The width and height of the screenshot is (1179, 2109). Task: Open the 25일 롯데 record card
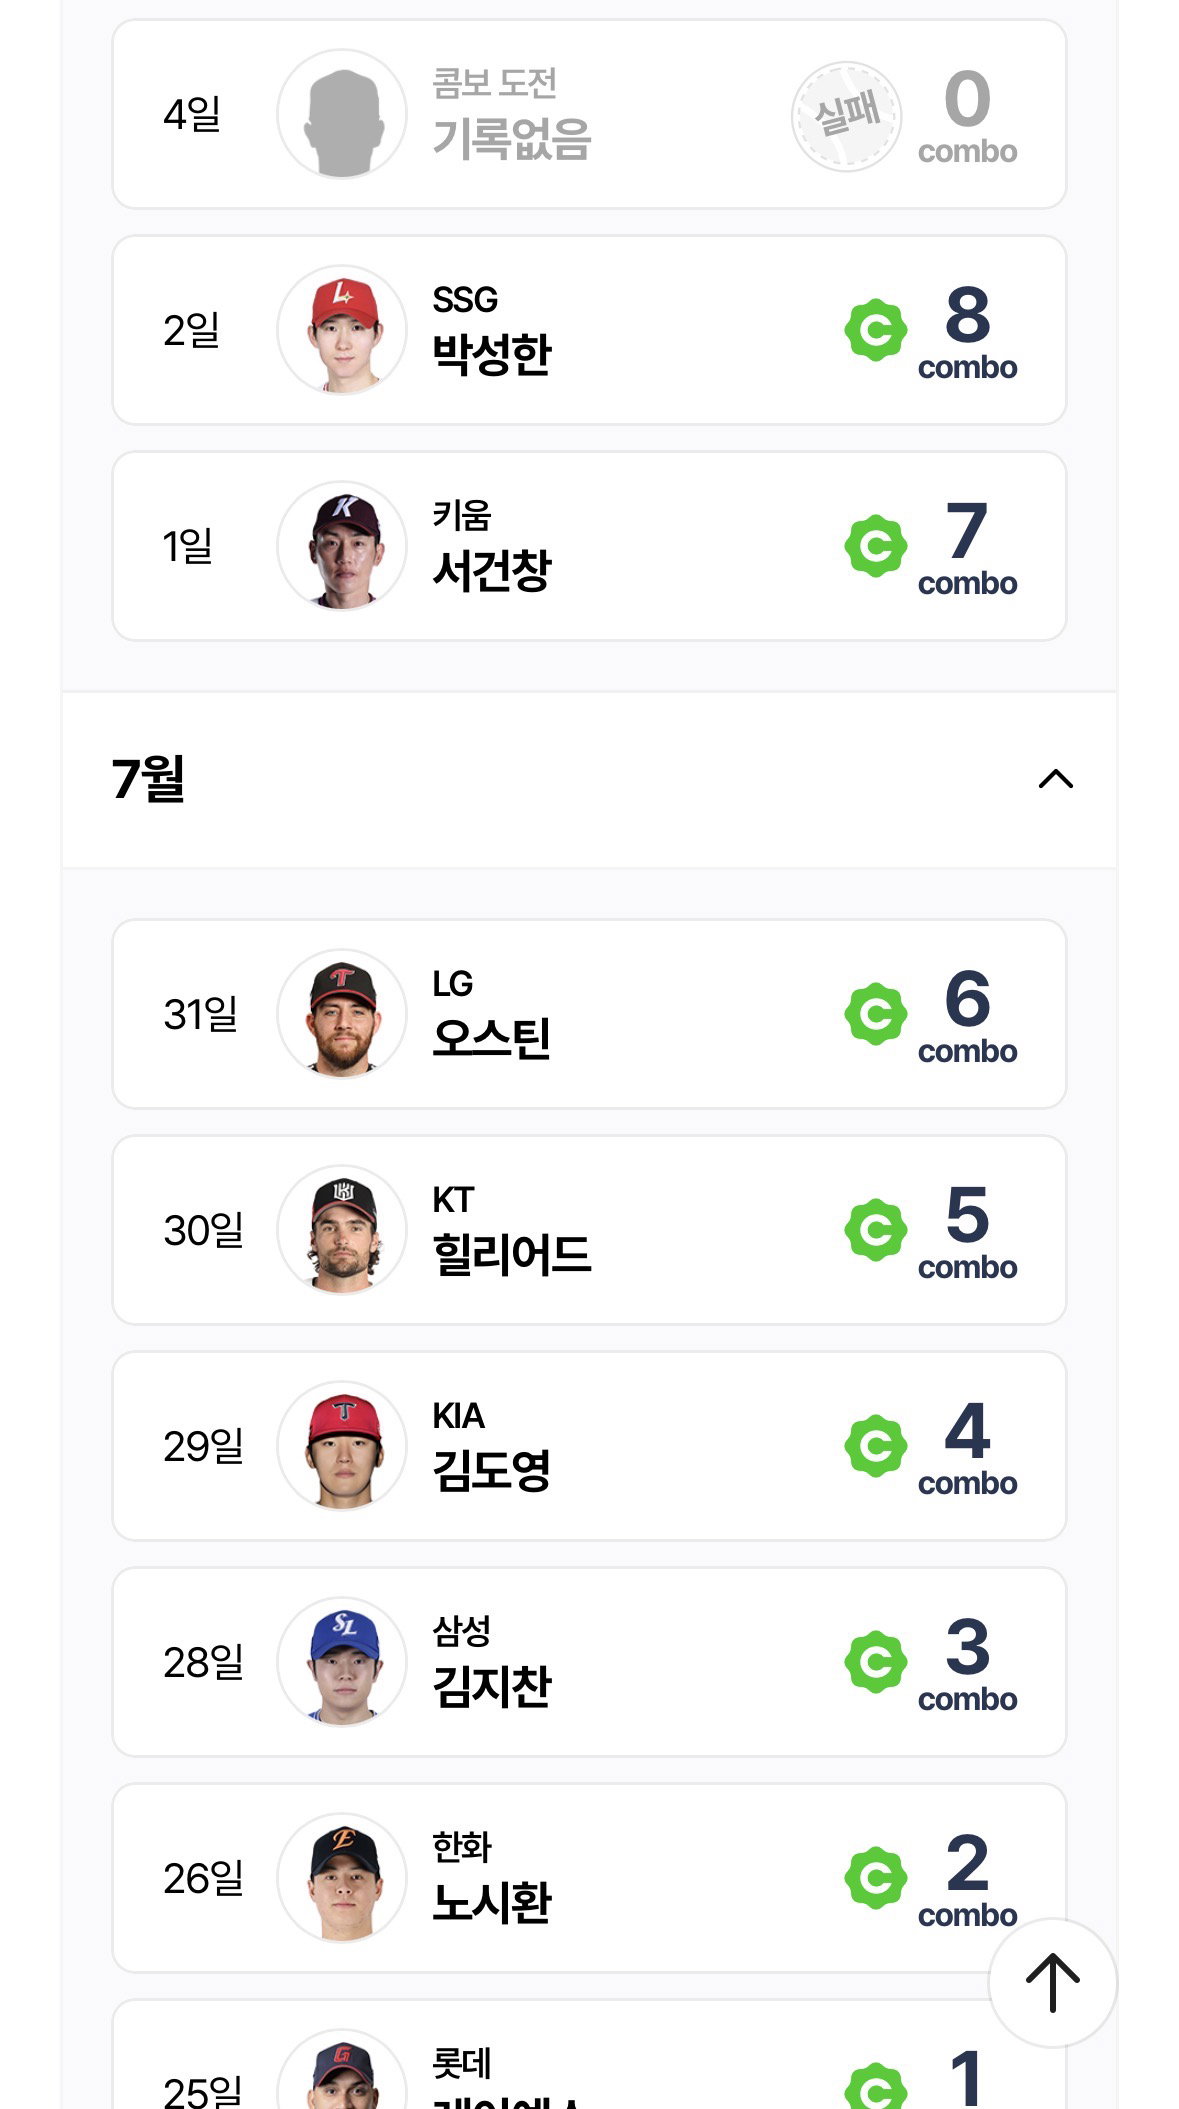tap(589, 2054)
